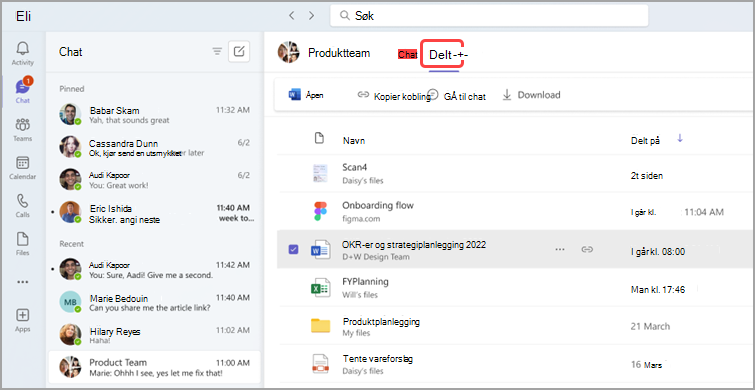Image resolution: width=755 pixels, height=390 pixels.
Task: Download the selected file
Action: click(x=531, y=95)
